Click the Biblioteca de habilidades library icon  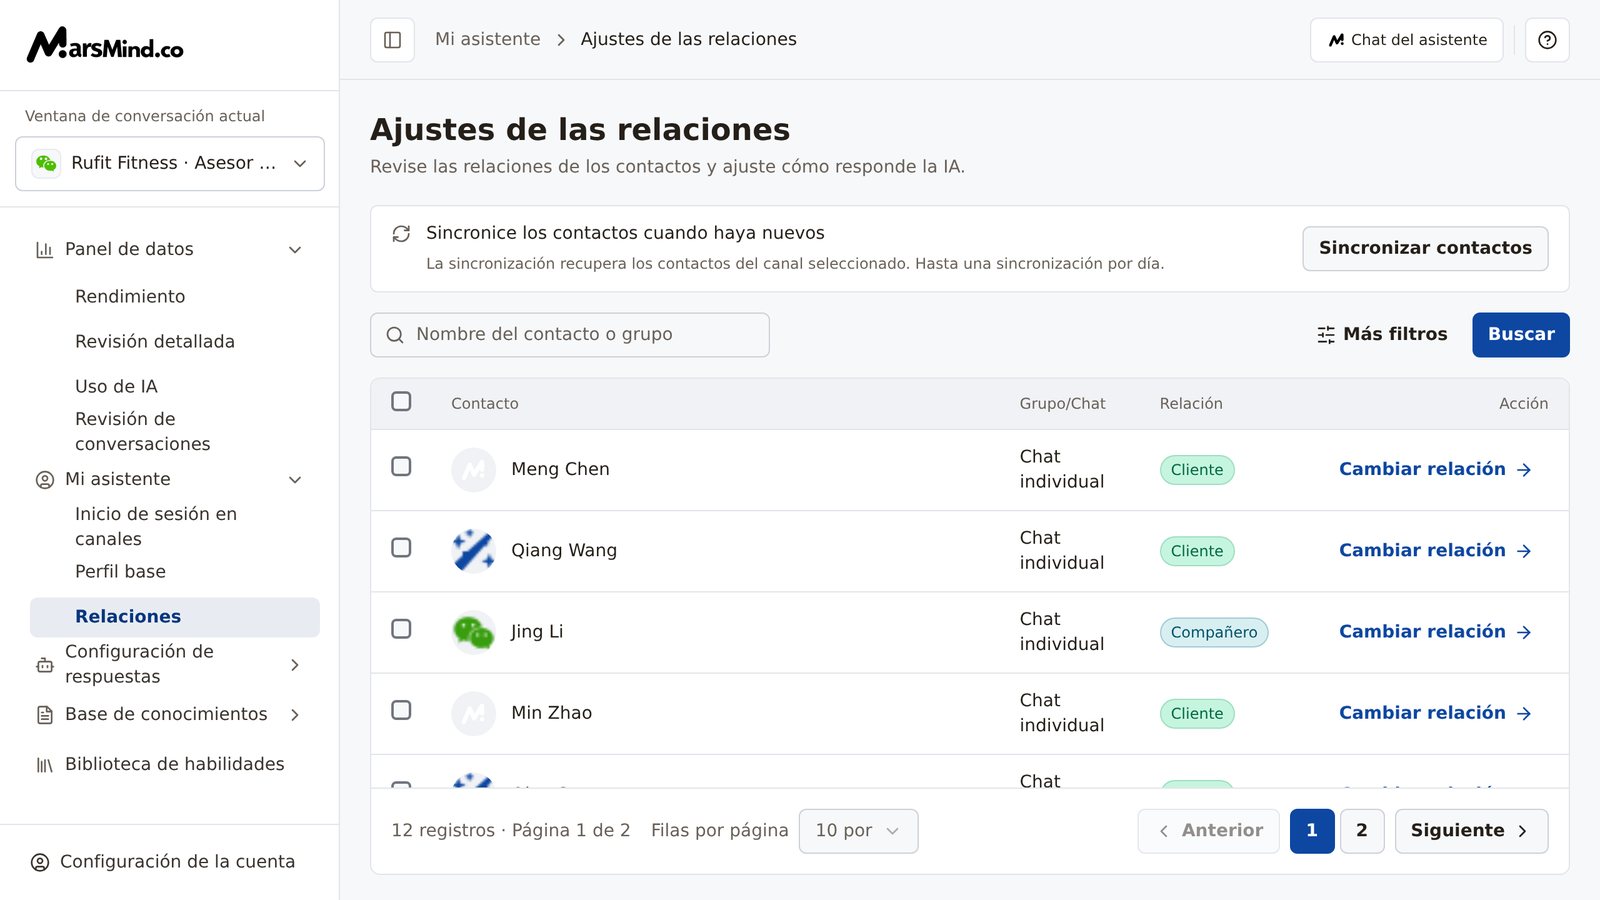(x=44, y=765)
